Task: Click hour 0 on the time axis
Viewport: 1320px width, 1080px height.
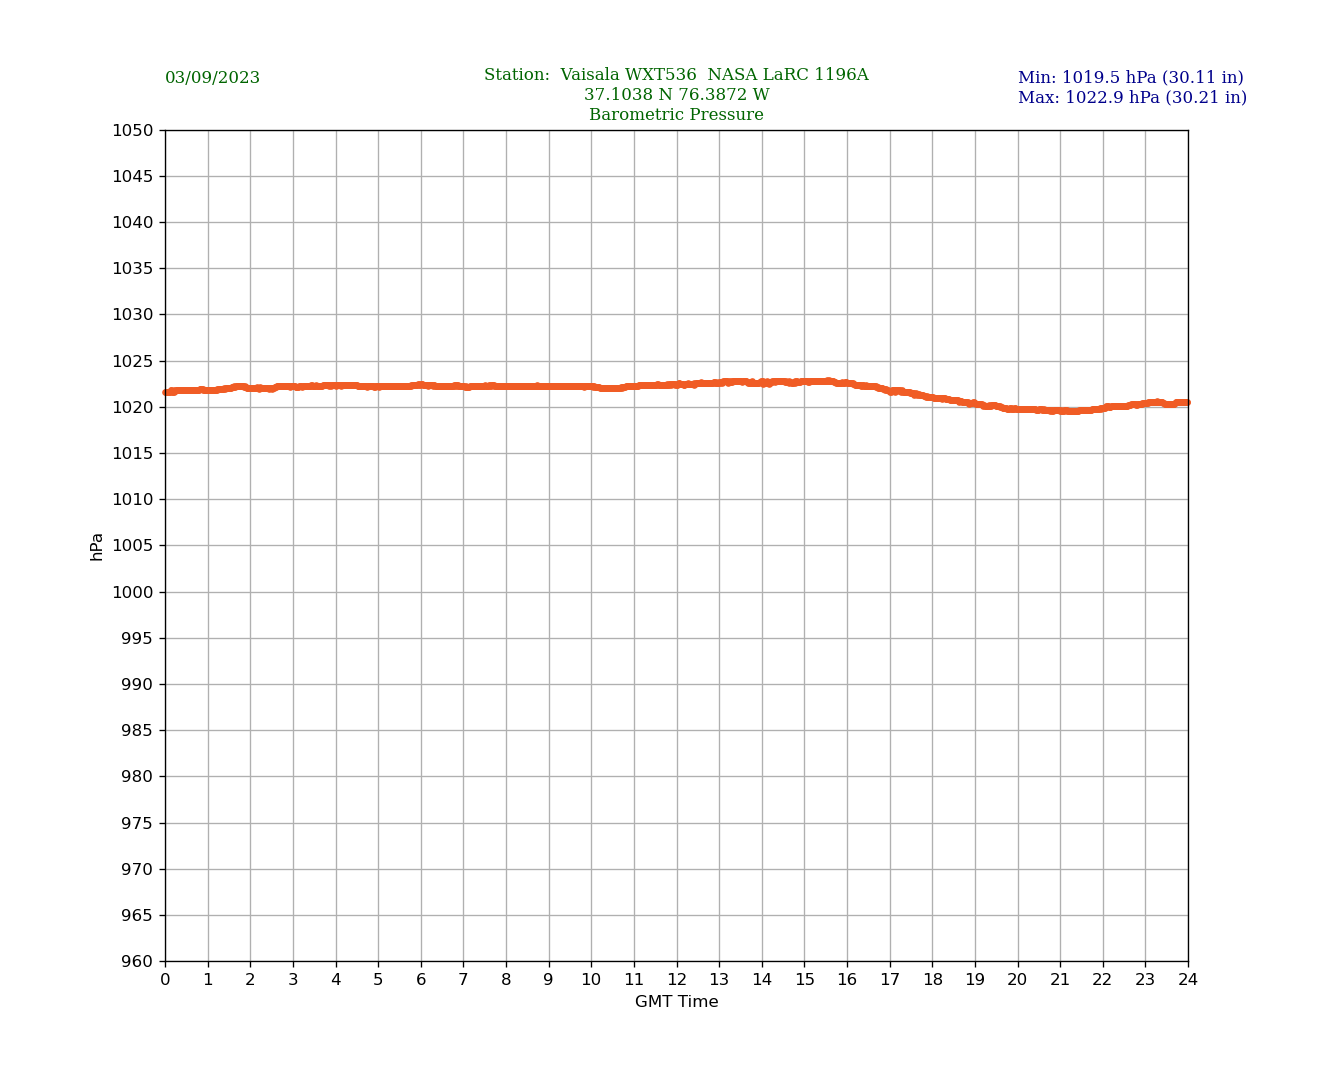Action: coord(165,980)
